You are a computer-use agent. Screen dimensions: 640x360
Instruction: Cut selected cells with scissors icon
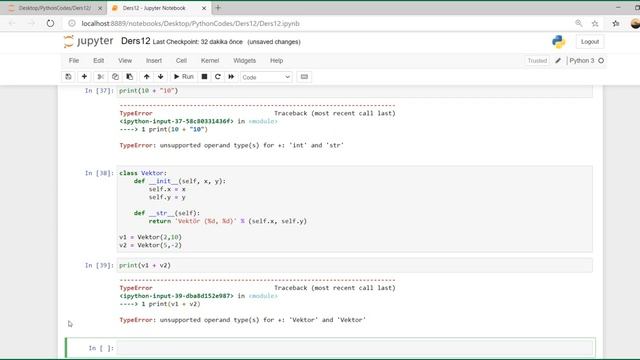100,77
